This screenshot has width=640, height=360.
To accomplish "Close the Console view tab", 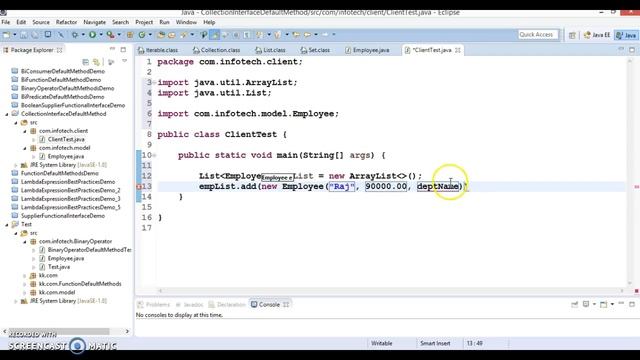I will click(x=286, y=305).
